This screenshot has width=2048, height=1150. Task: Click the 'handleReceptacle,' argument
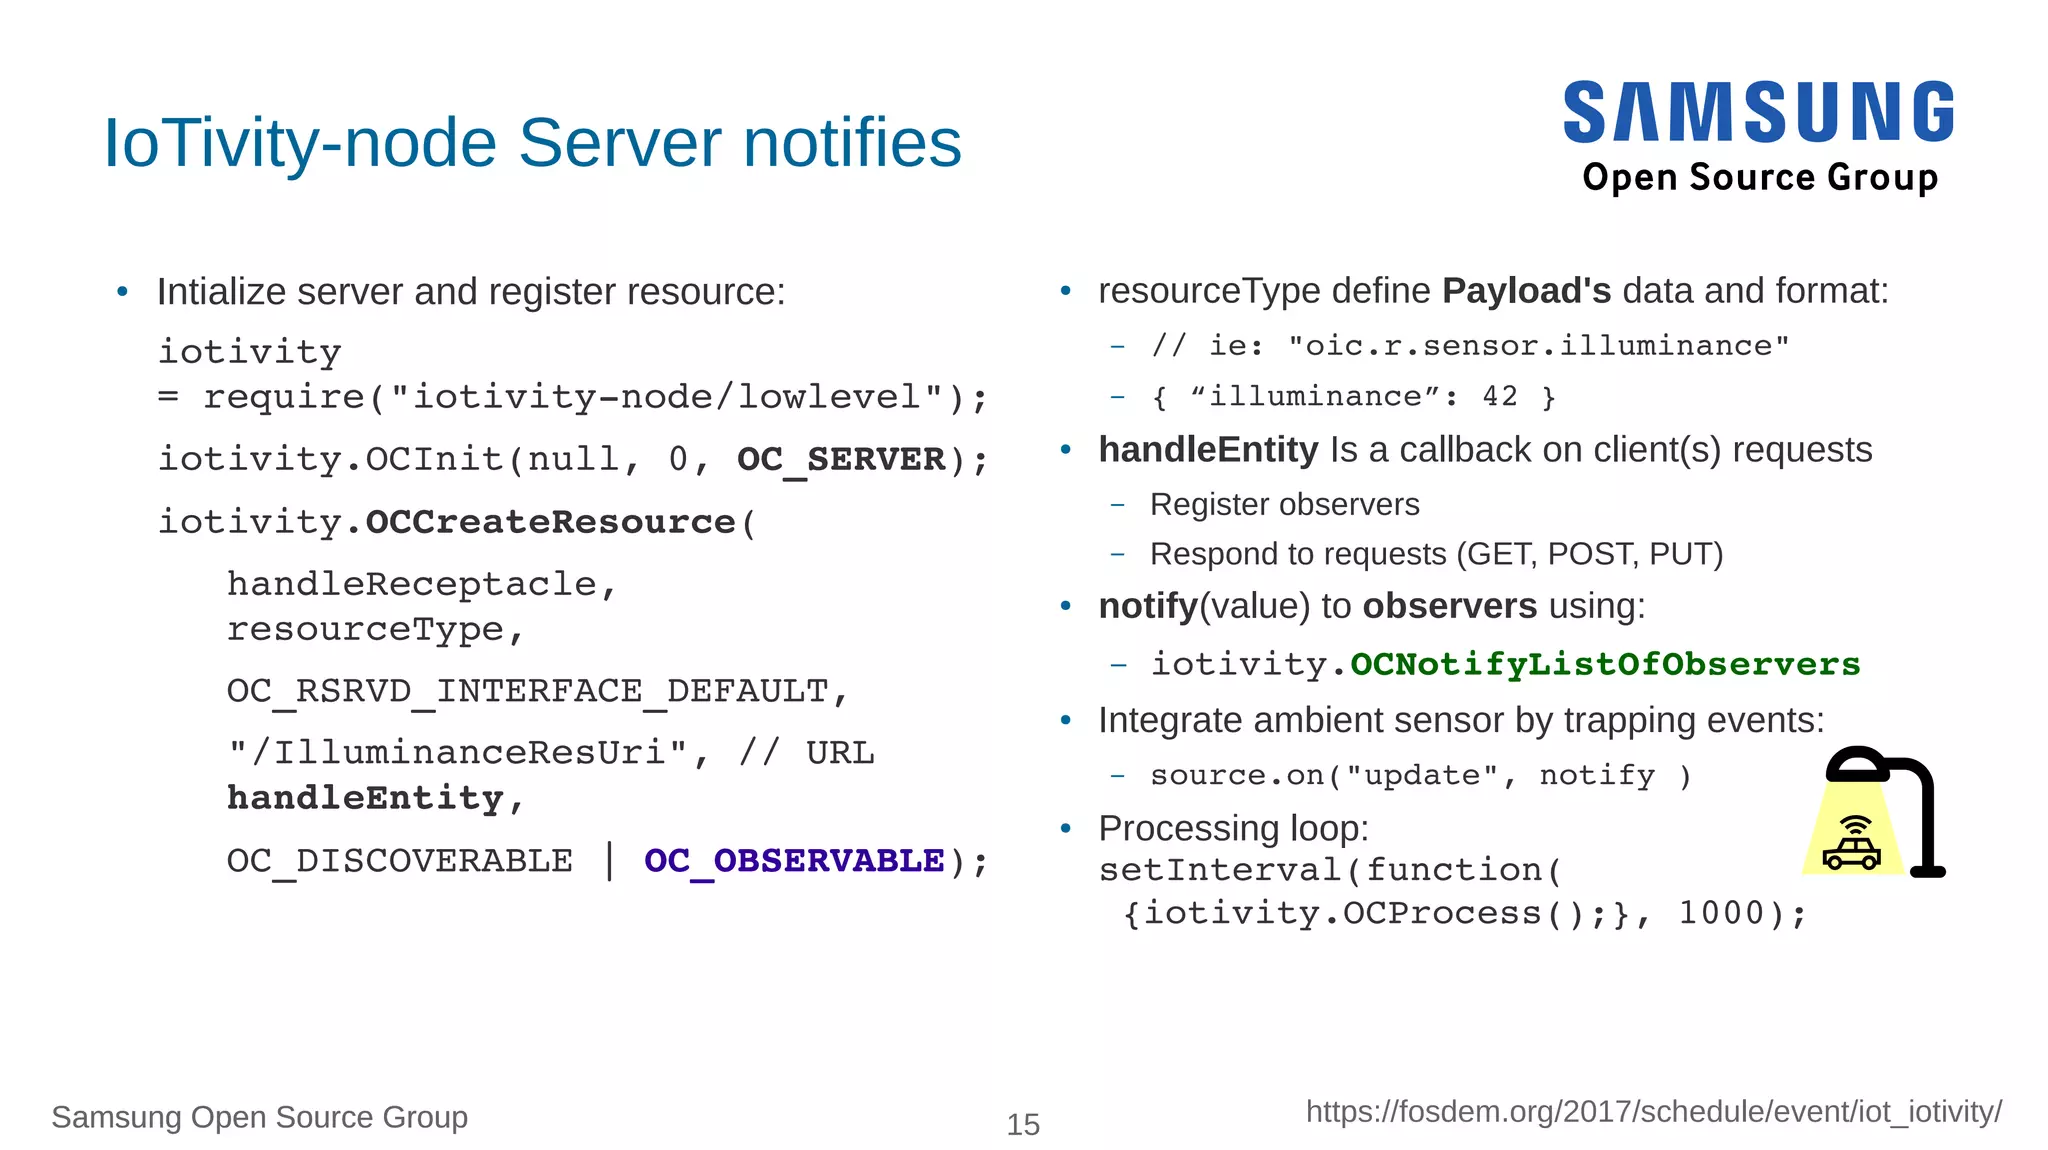point(422,584)
